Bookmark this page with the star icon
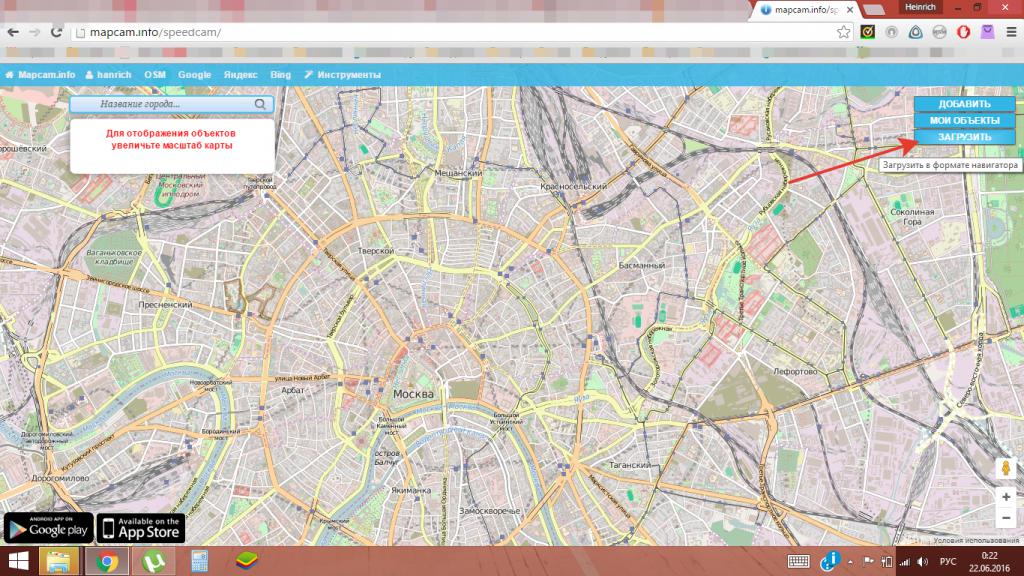The width and height of the screenshot is (1024, 576). point(844,32)
